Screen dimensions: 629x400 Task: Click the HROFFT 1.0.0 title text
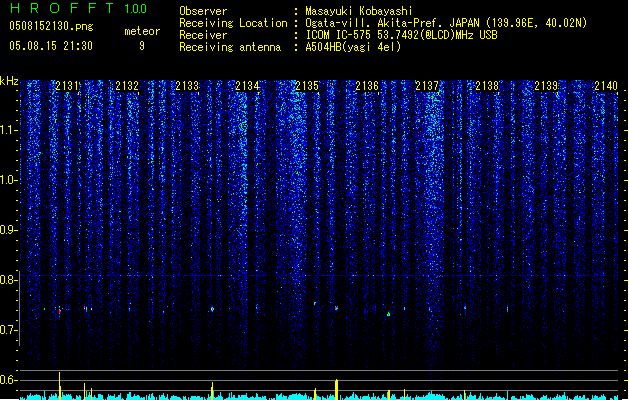coord(79,8)
